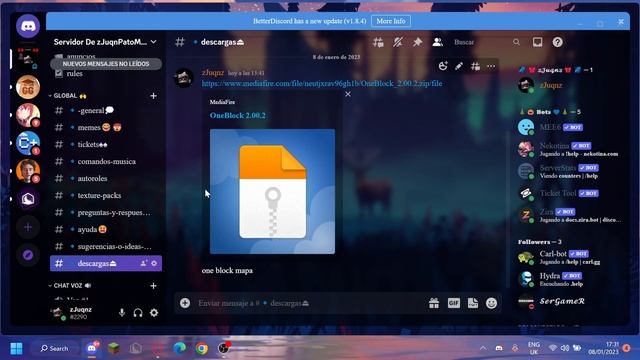Select the comandos-musica channel

[x=106, y=162]
